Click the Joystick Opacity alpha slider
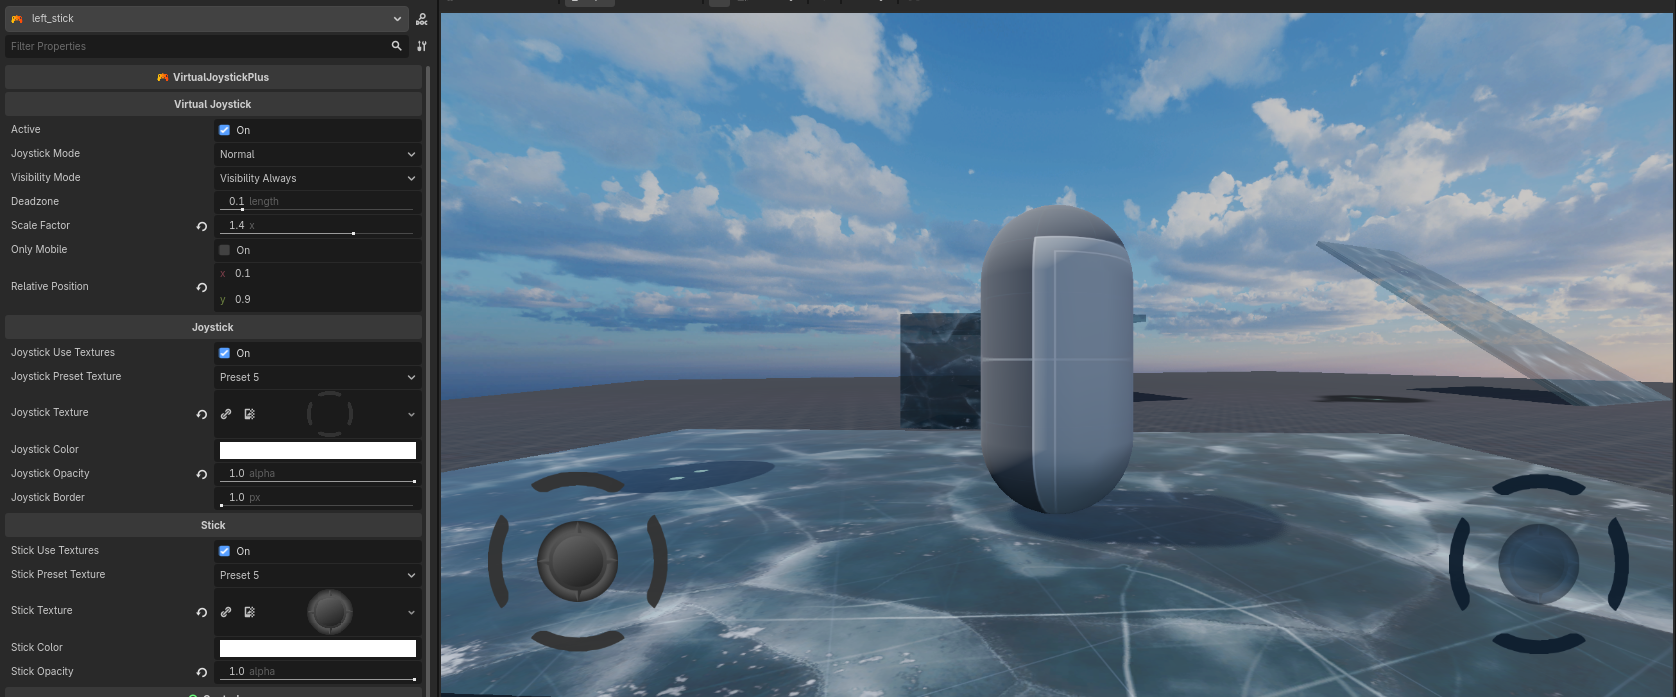Screen dimensions: 1676x697 point(318,473)
